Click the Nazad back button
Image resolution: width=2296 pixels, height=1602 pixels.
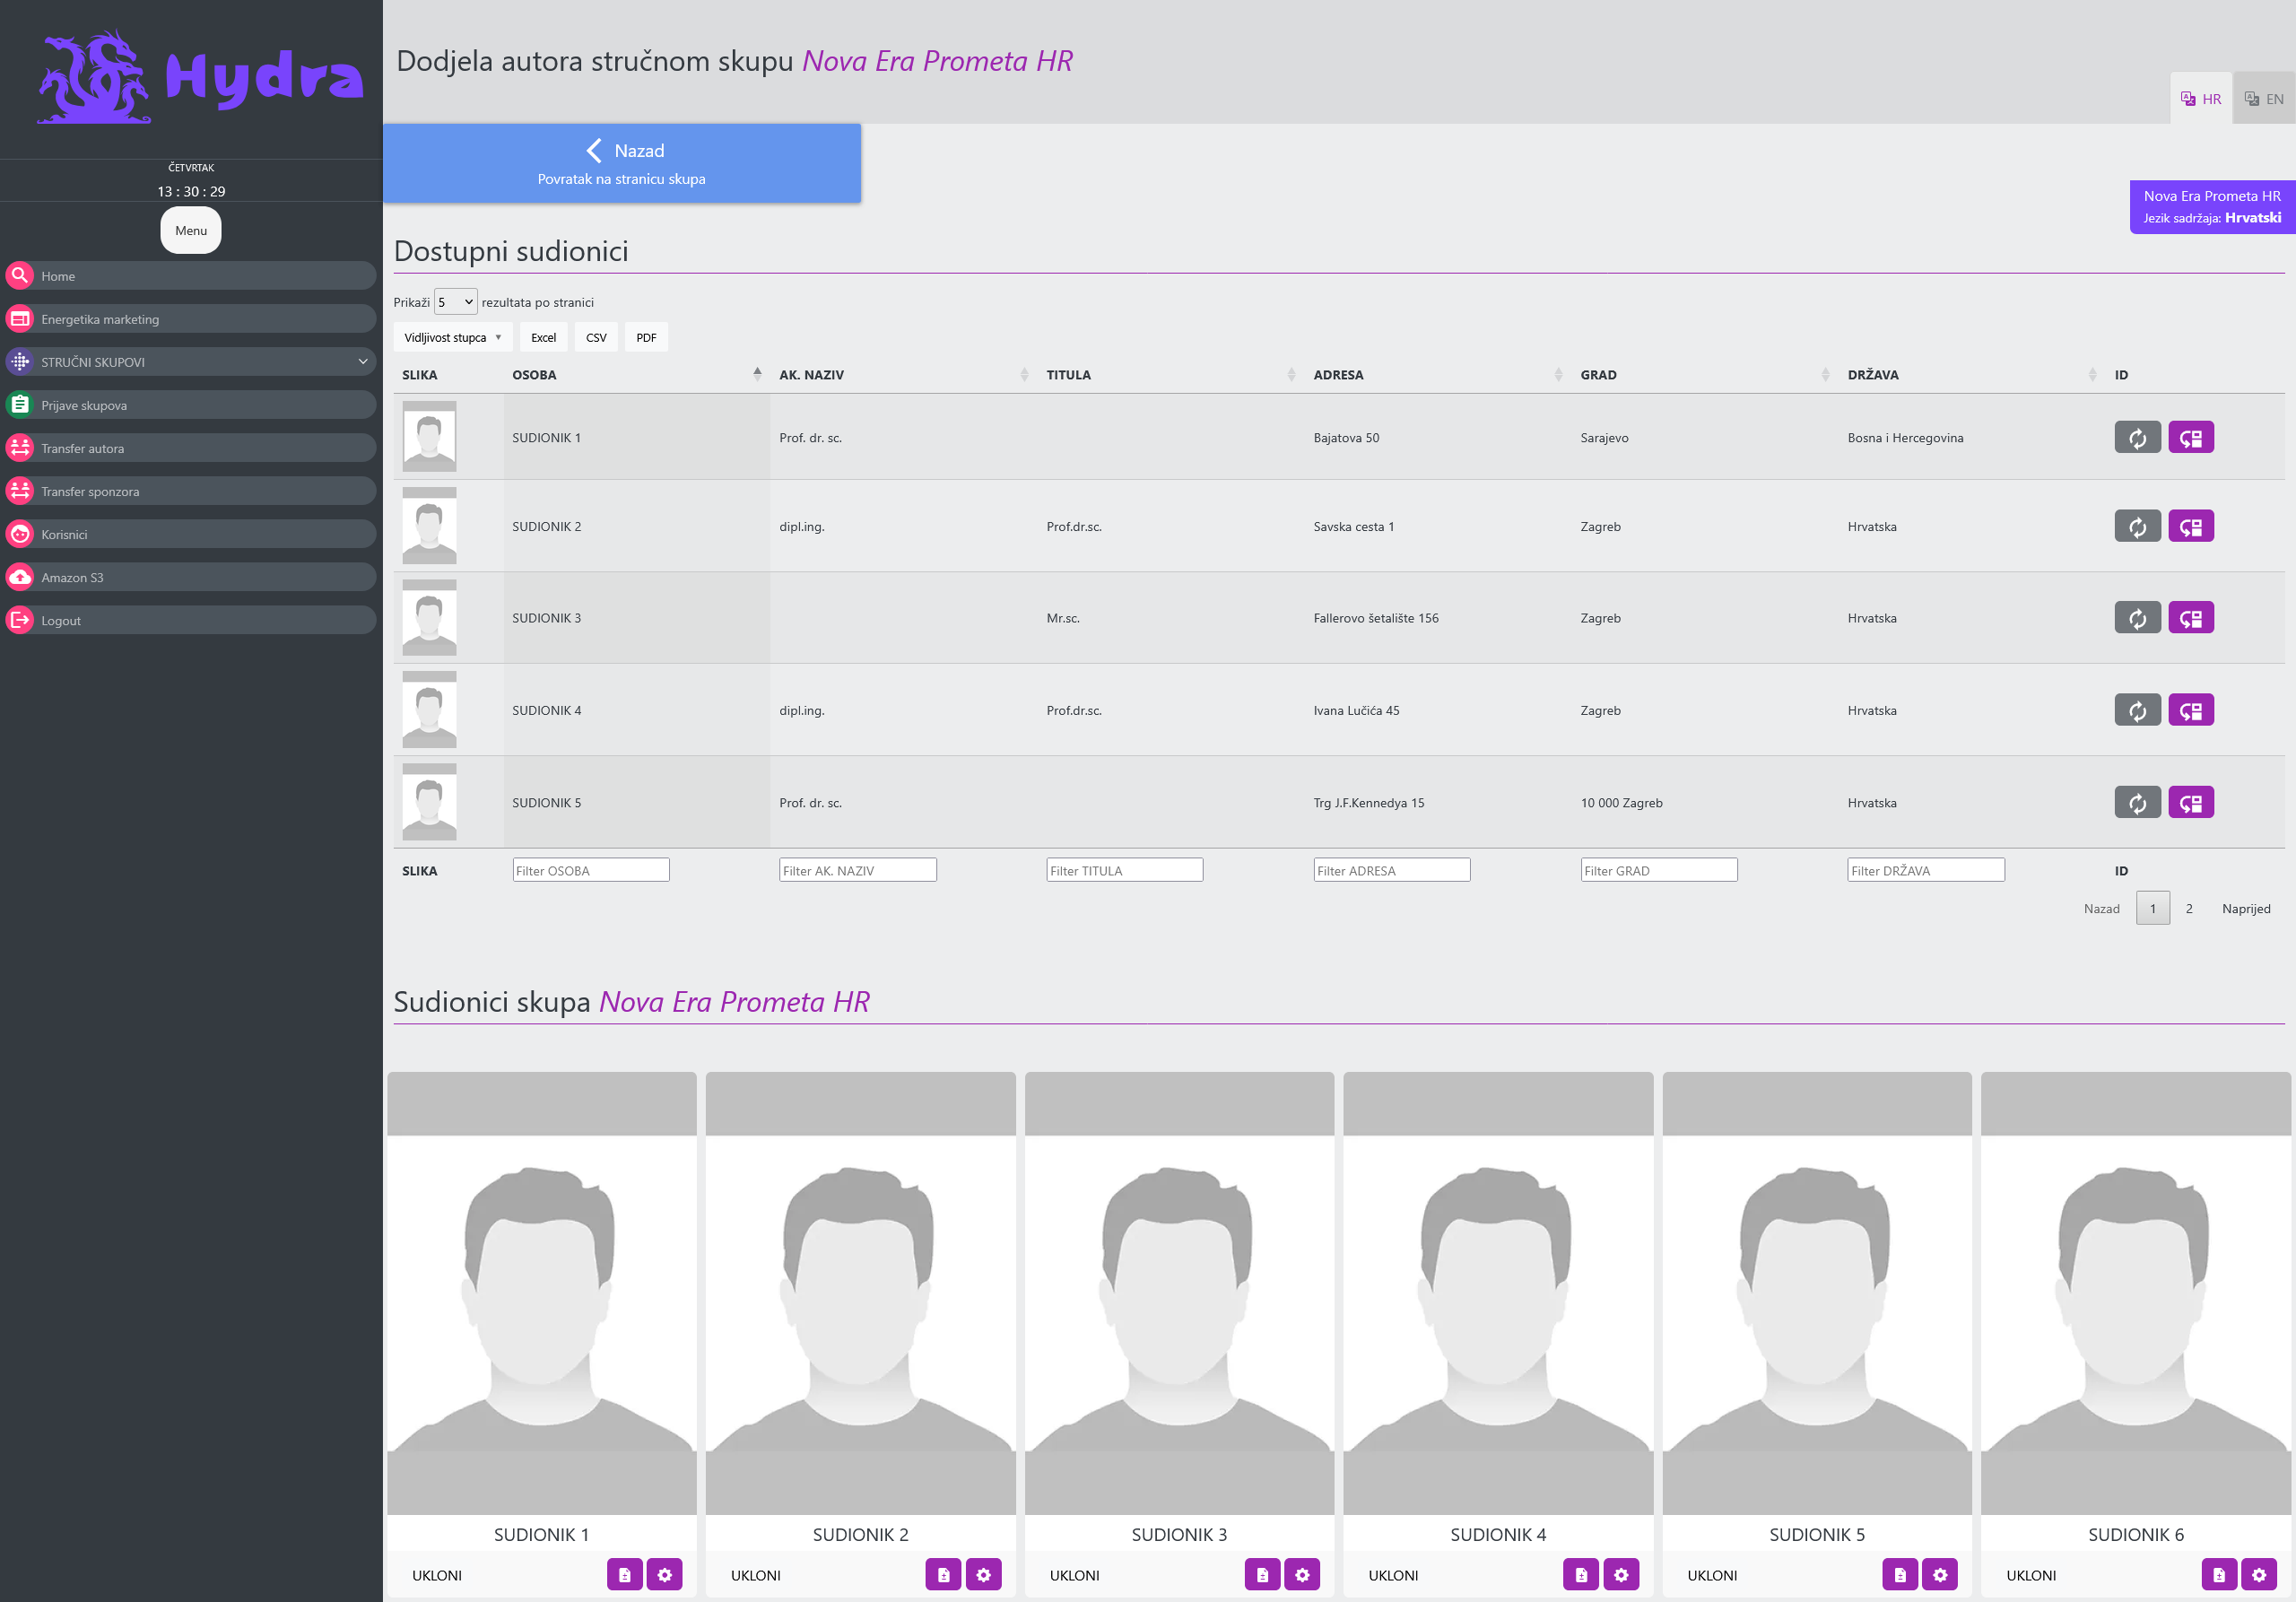(622, 163)
